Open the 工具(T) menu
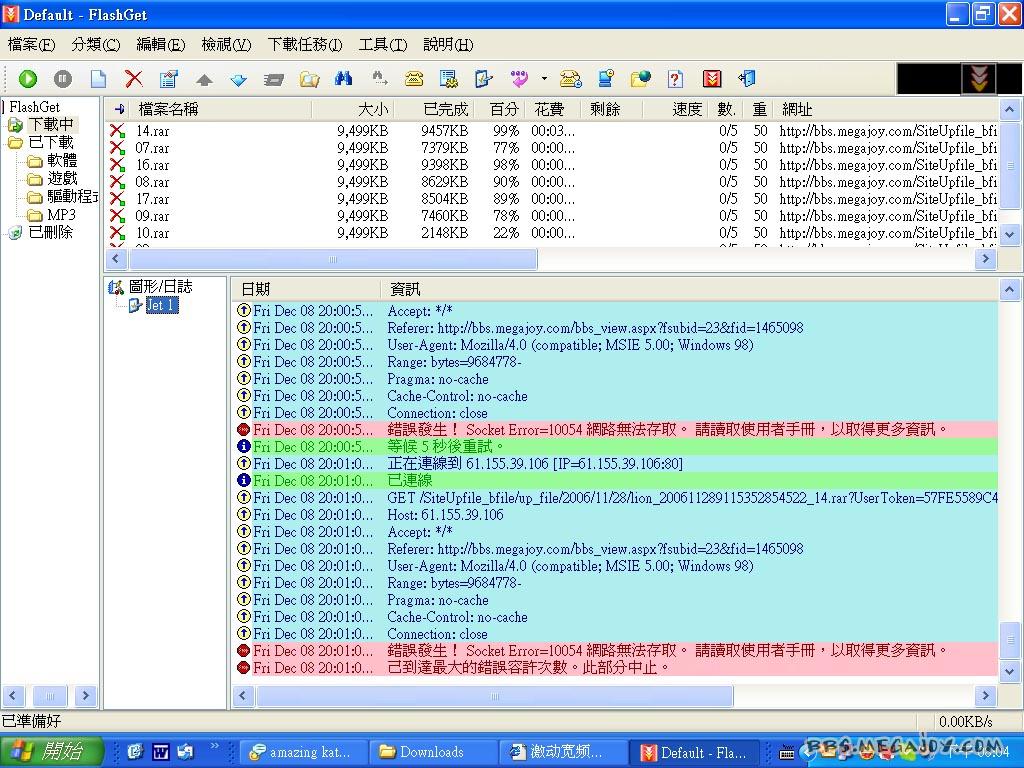The image size is (1024, 768). [x=383, y=44]
